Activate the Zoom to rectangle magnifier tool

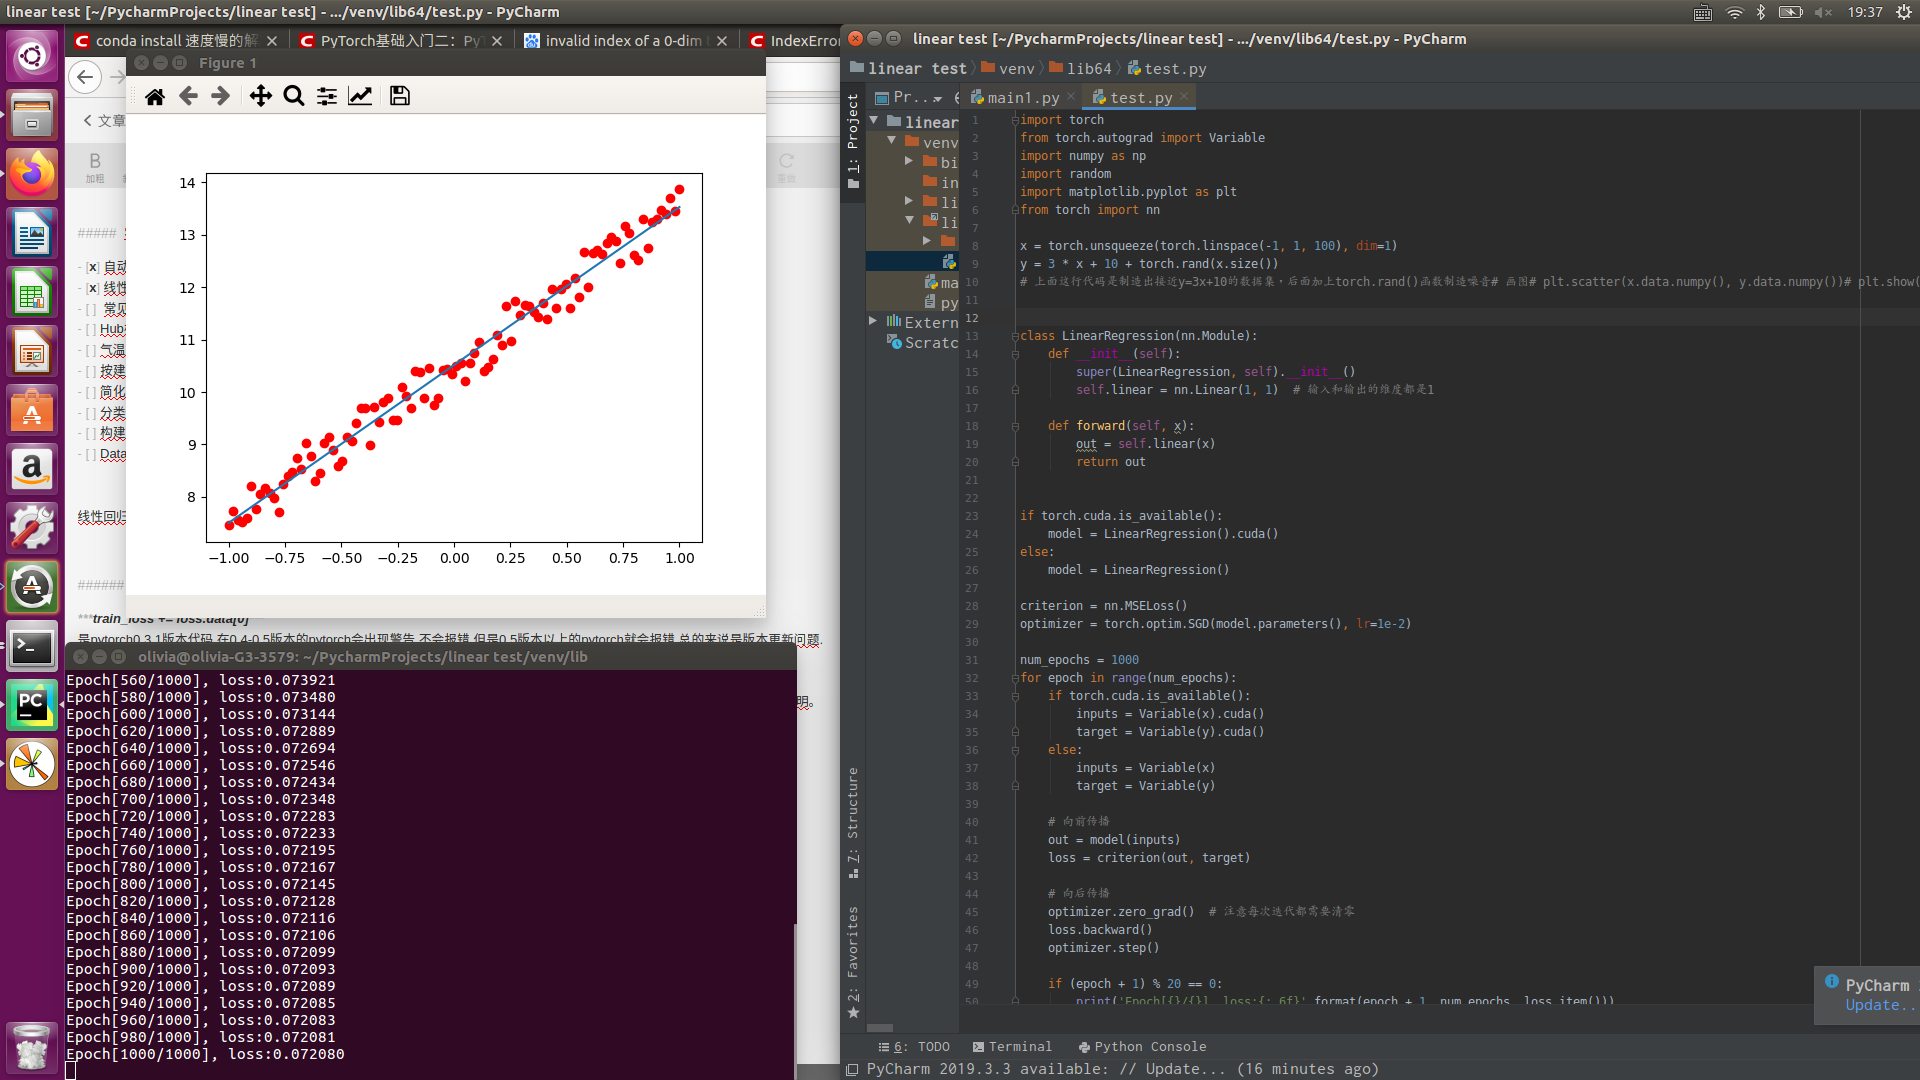pos(293,96)
